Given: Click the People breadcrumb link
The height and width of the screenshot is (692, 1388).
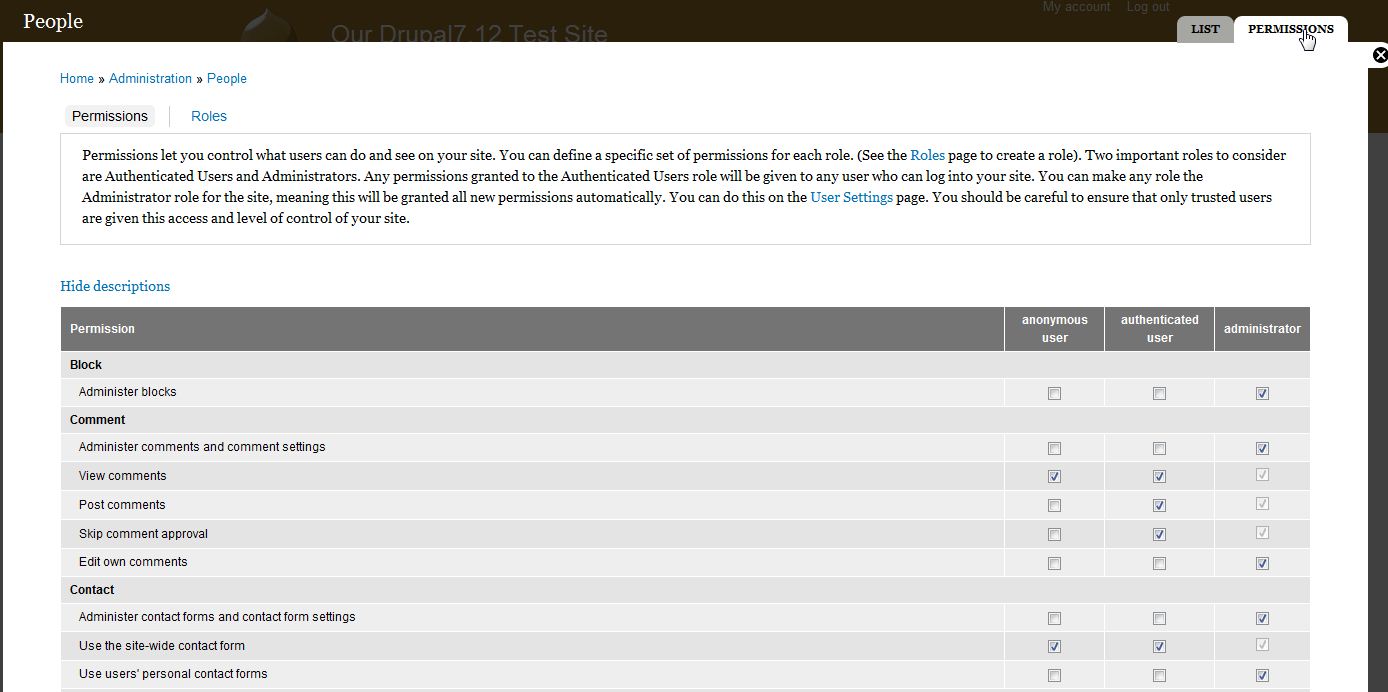Looking at the screenshot, I should (227, 78).
